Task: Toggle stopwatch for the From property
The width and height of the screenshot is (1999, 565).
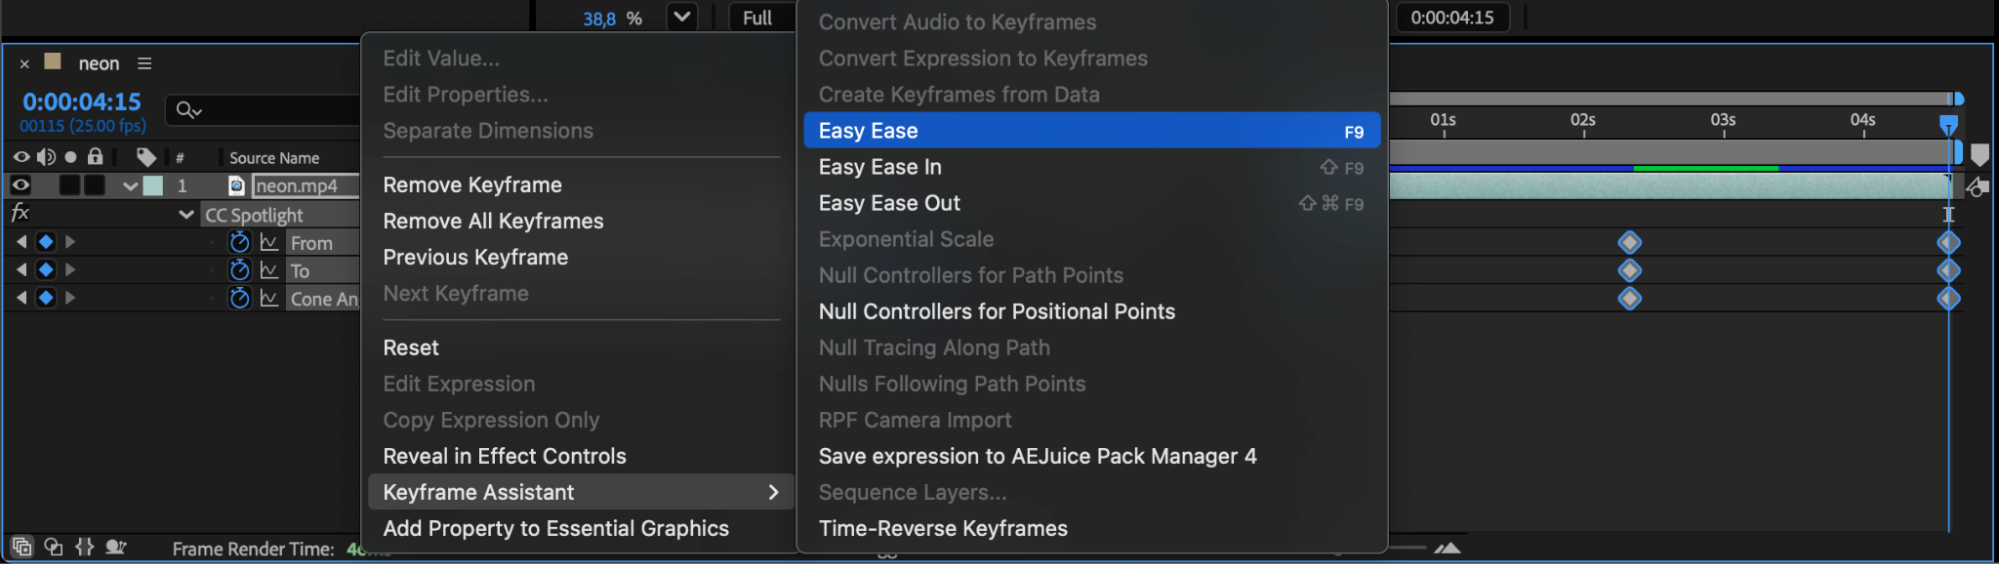Action: coord(239,242)
